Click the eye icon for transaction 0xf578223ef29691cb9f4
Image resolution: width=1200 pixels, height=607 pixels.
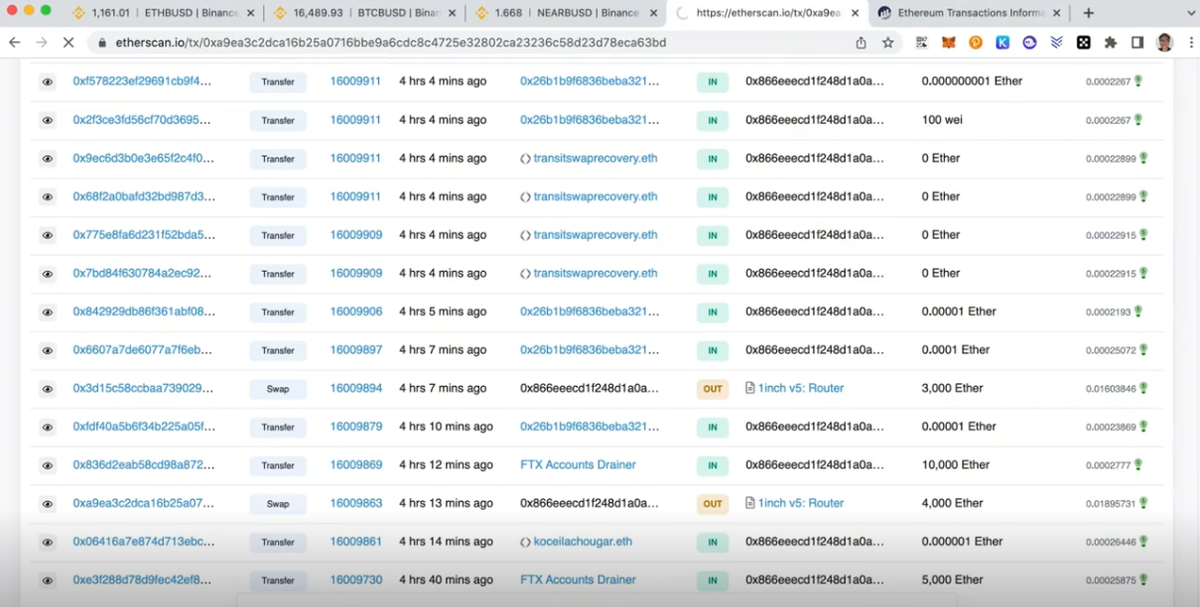pyautogui.click(x=47, y=82)
